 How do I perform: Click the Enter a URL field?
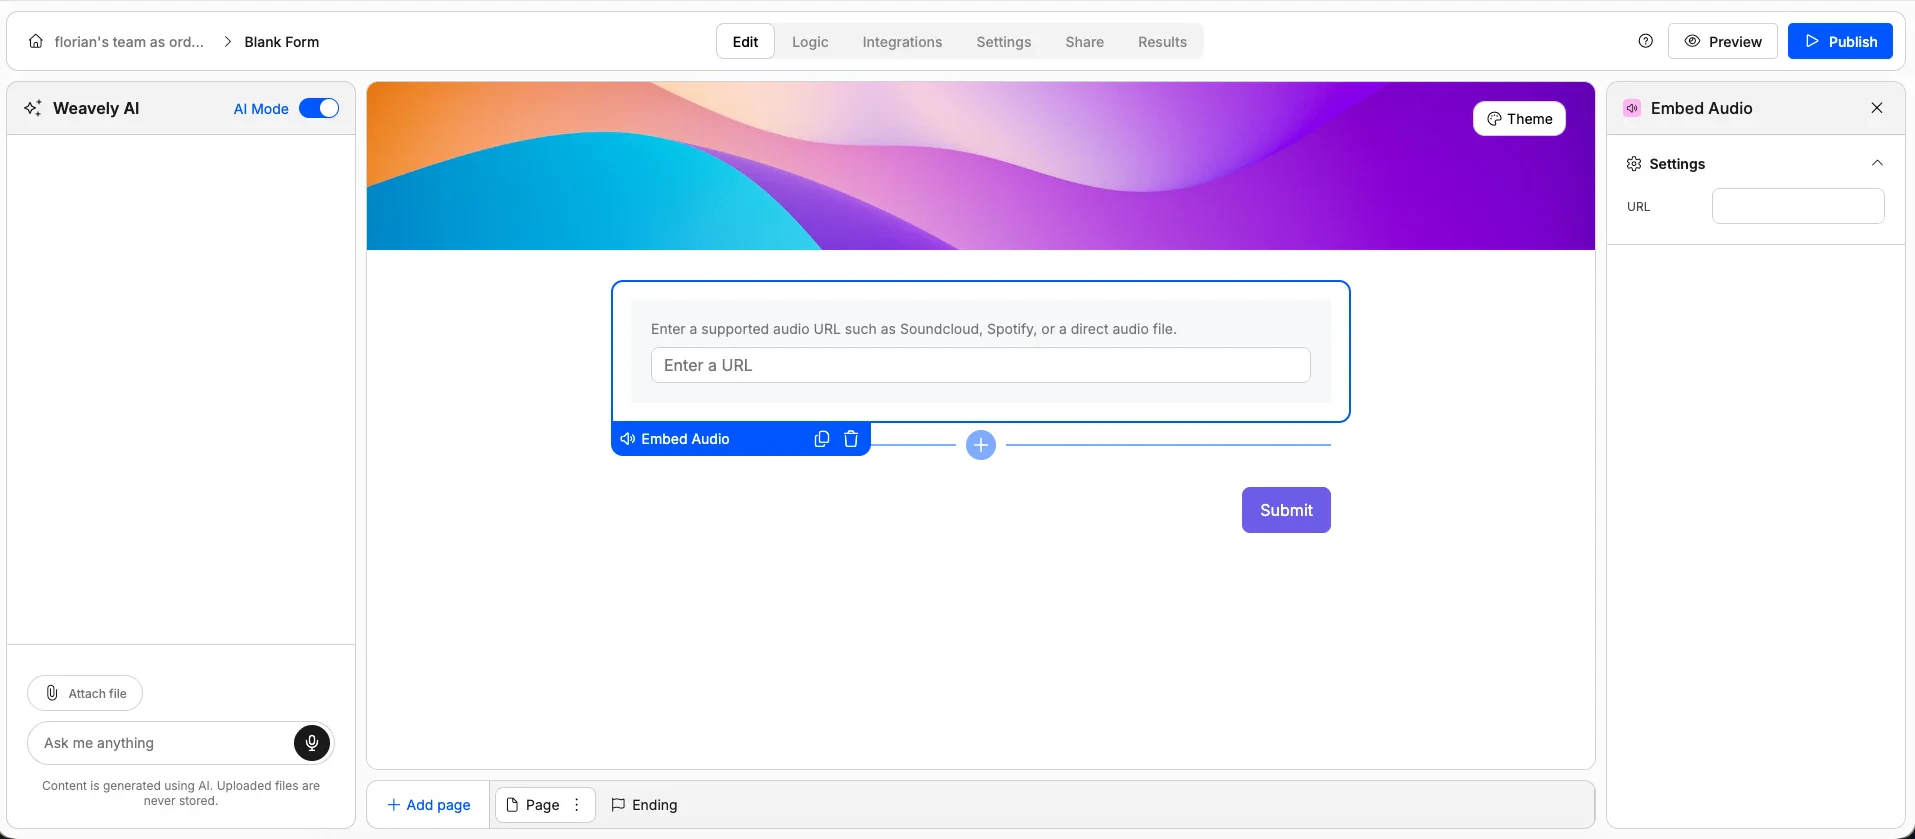point(981,365)
